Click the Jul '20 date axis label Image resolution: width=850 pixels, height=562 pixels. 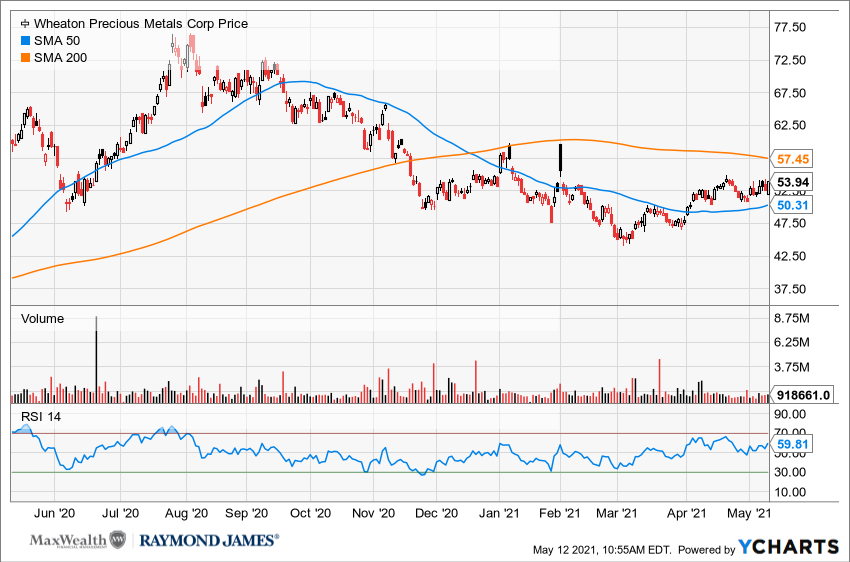(120, 513)
